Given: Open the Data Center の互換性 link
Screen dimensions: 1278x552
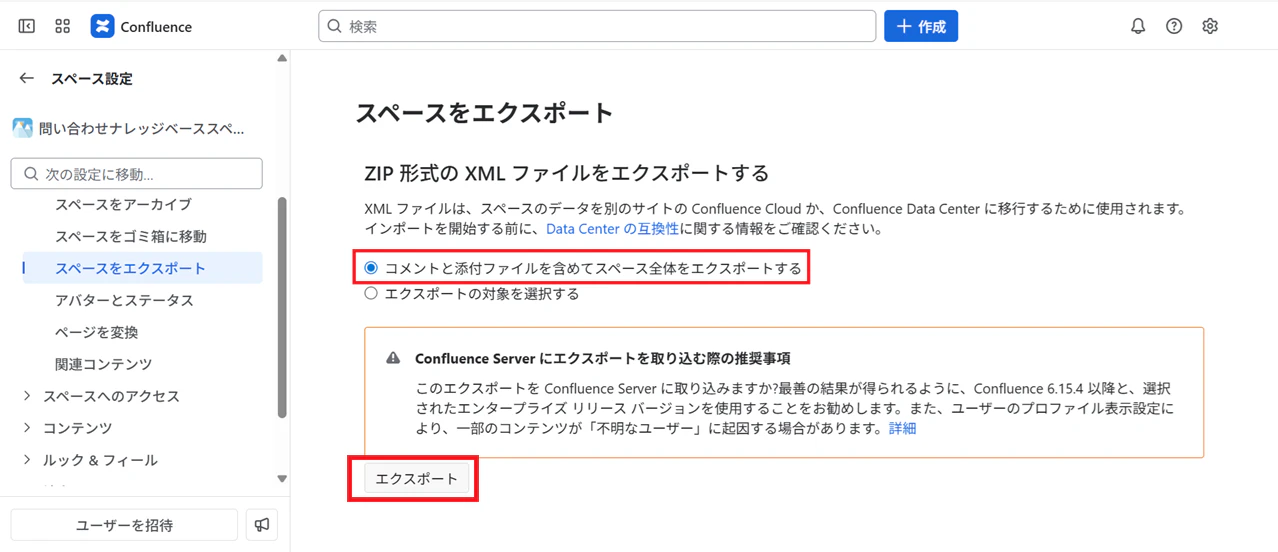Looking at the screenshot, I should 612,229.
